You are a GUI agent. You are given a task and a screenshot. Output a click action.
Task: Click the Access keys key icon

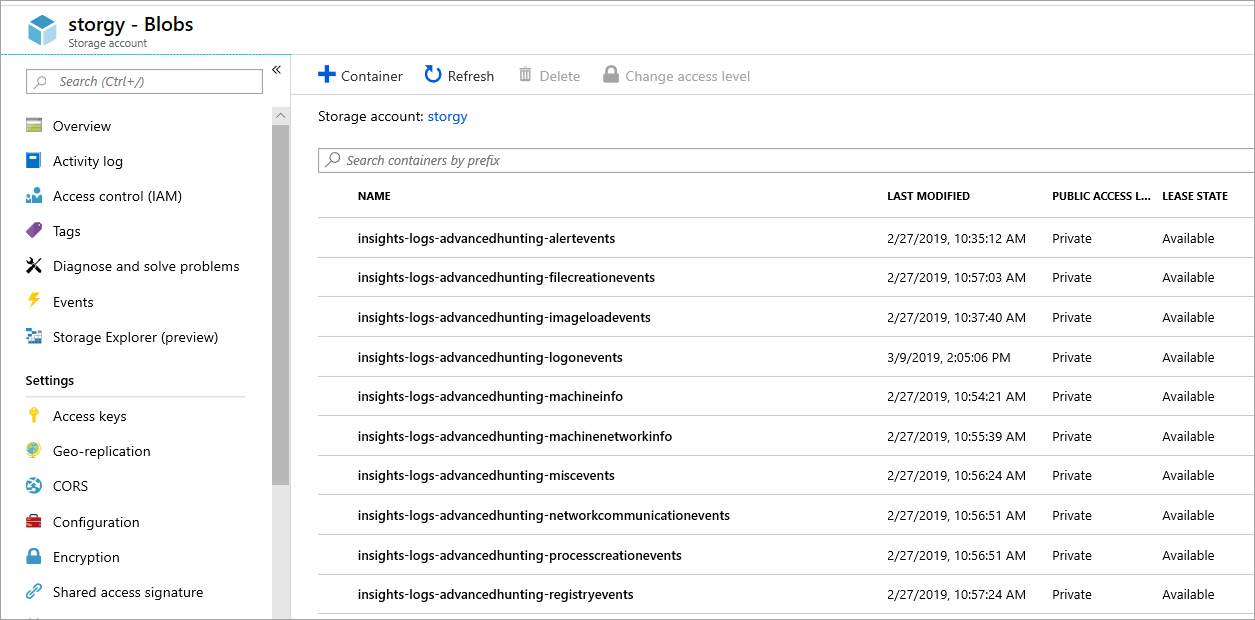click(34, 416)
